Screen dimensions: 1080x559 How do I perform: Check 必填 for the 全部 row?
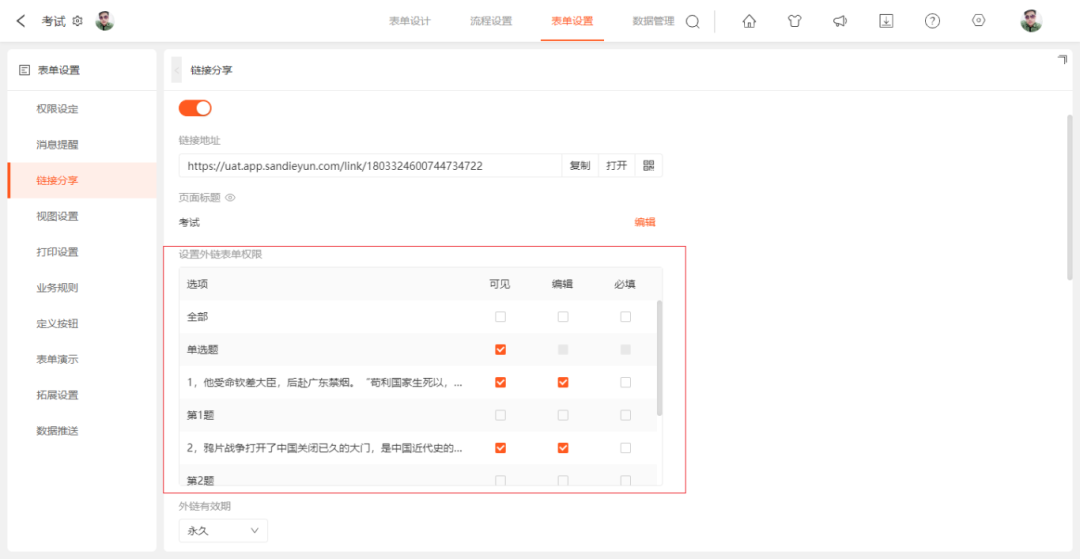[625, 317]
